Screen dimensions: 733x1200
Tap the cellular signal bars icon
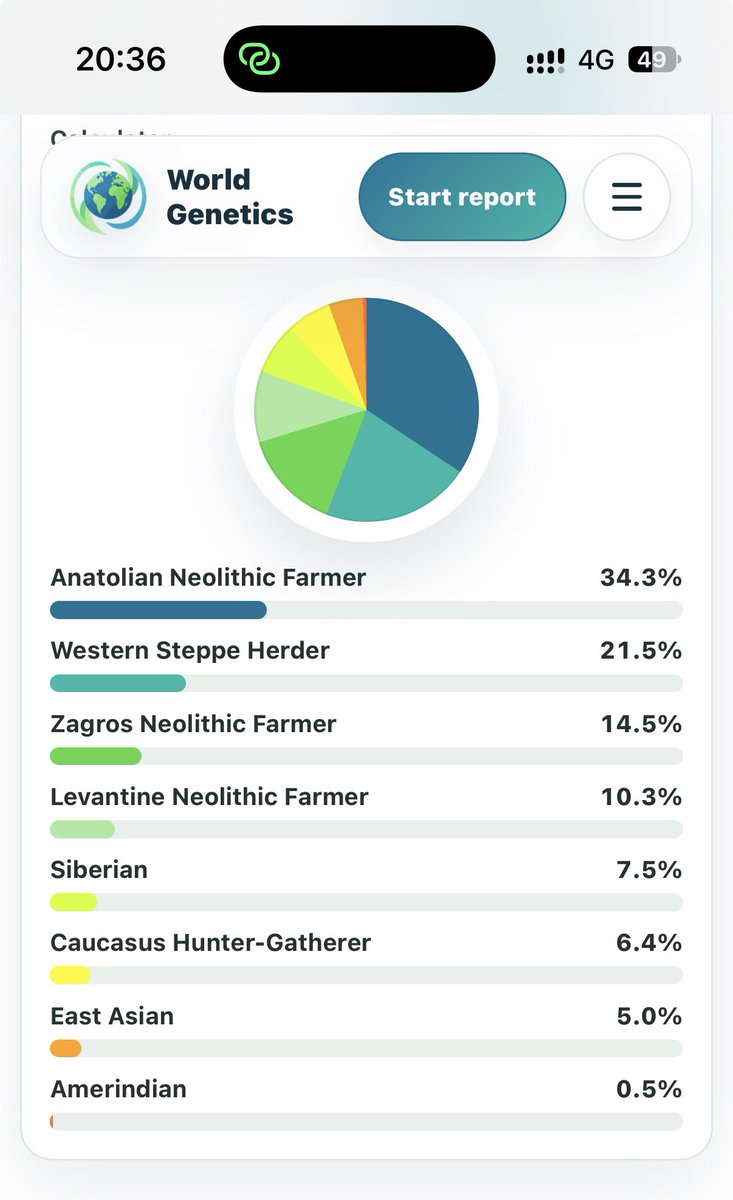coord(545,60)
